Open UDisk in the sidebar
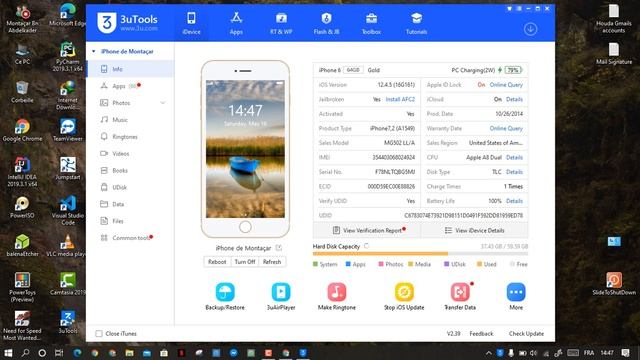 point(120,187)
